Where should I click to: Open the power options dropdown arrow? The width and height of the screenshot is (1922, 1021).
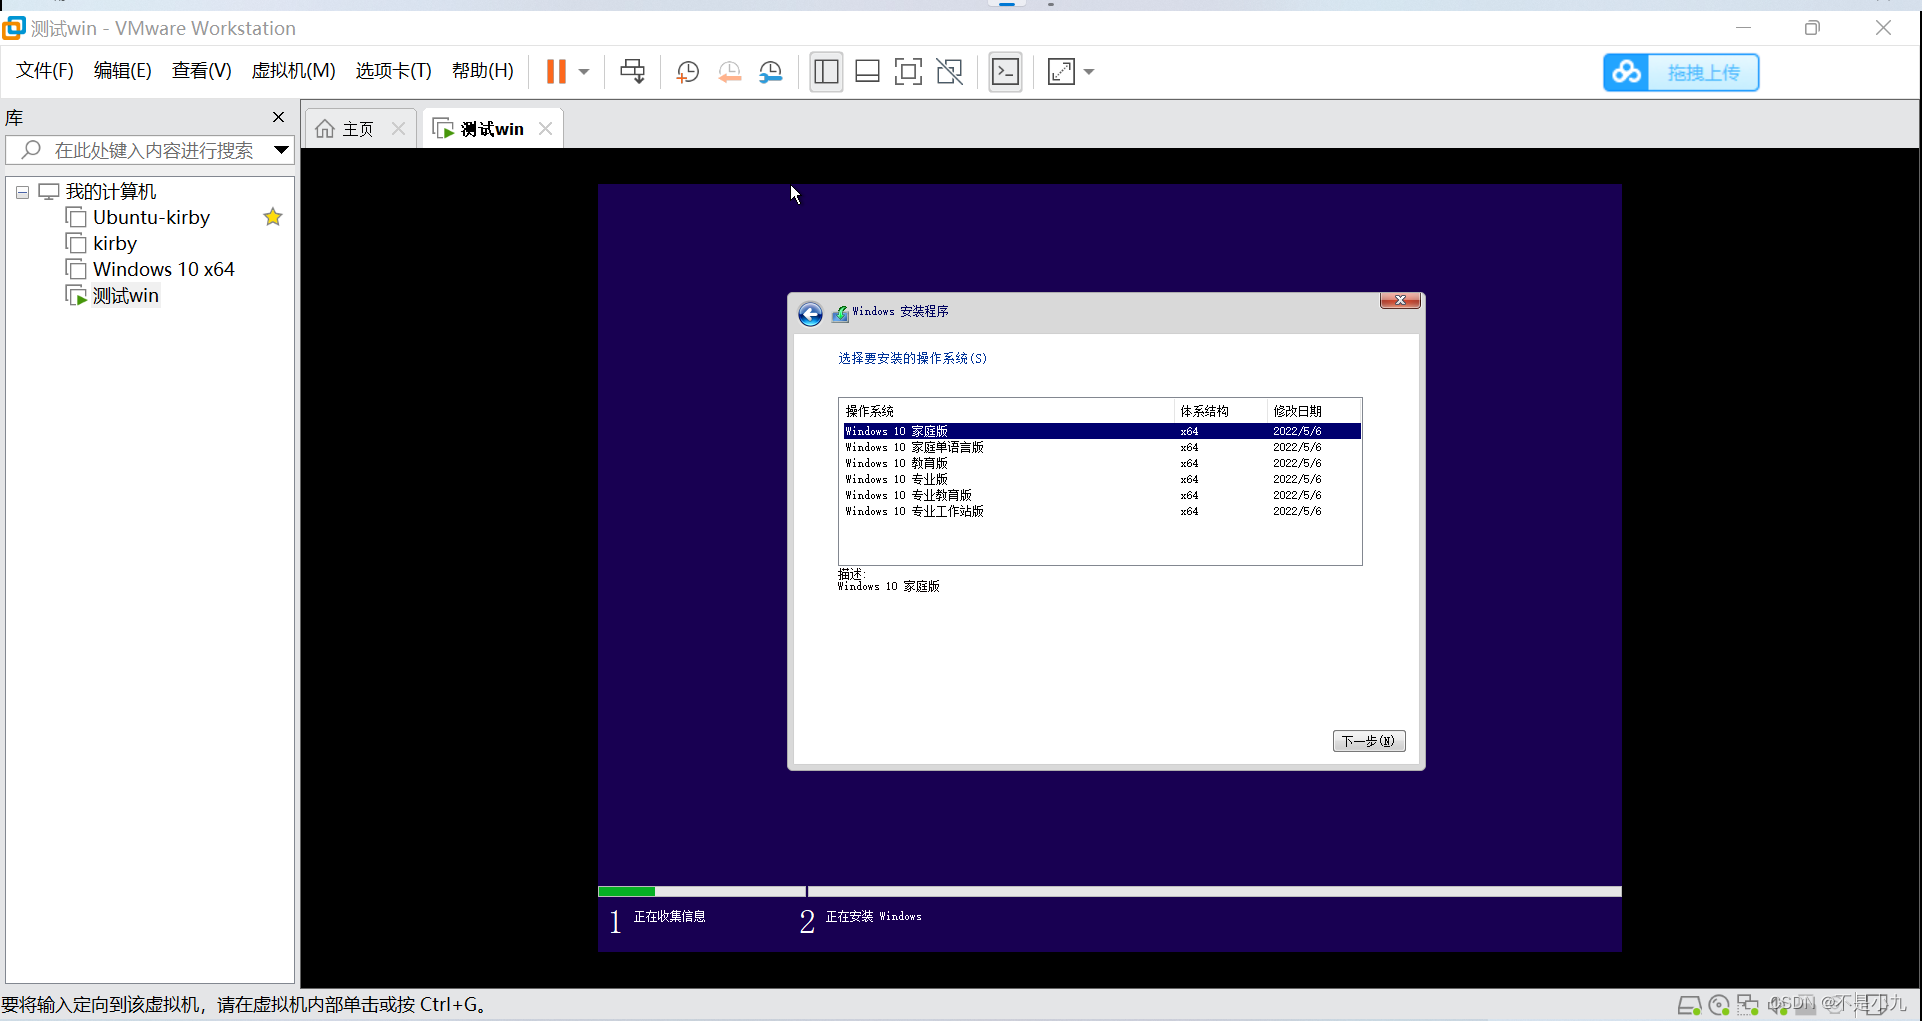tap(584, 72)
